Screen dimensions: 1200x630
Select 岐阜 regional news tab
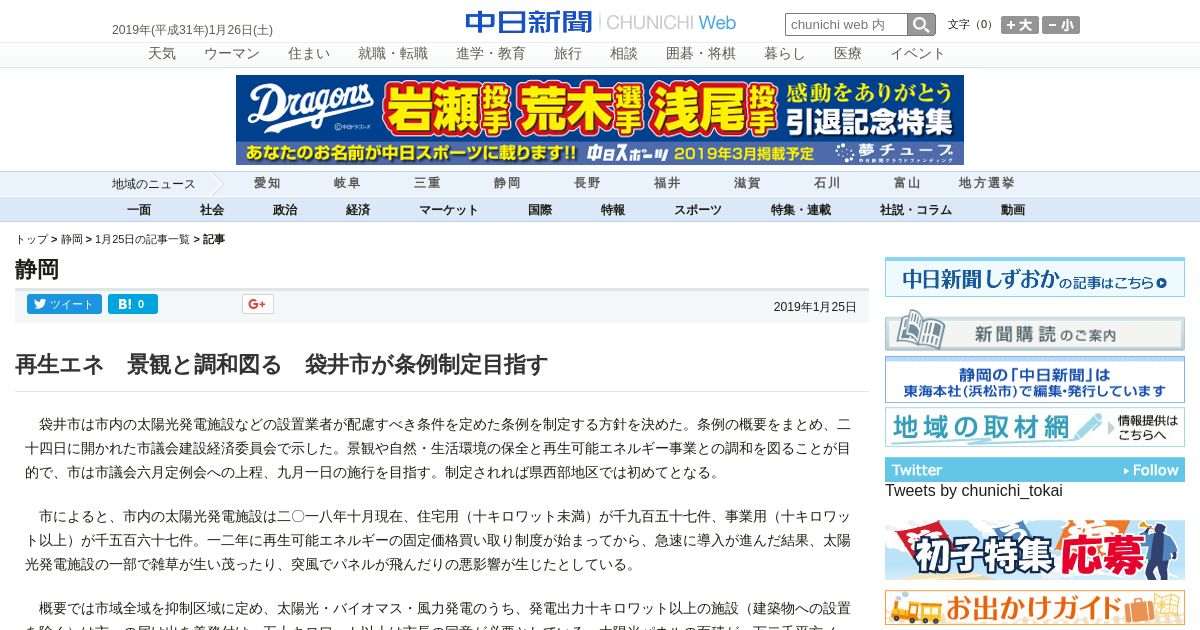point(347,183)
